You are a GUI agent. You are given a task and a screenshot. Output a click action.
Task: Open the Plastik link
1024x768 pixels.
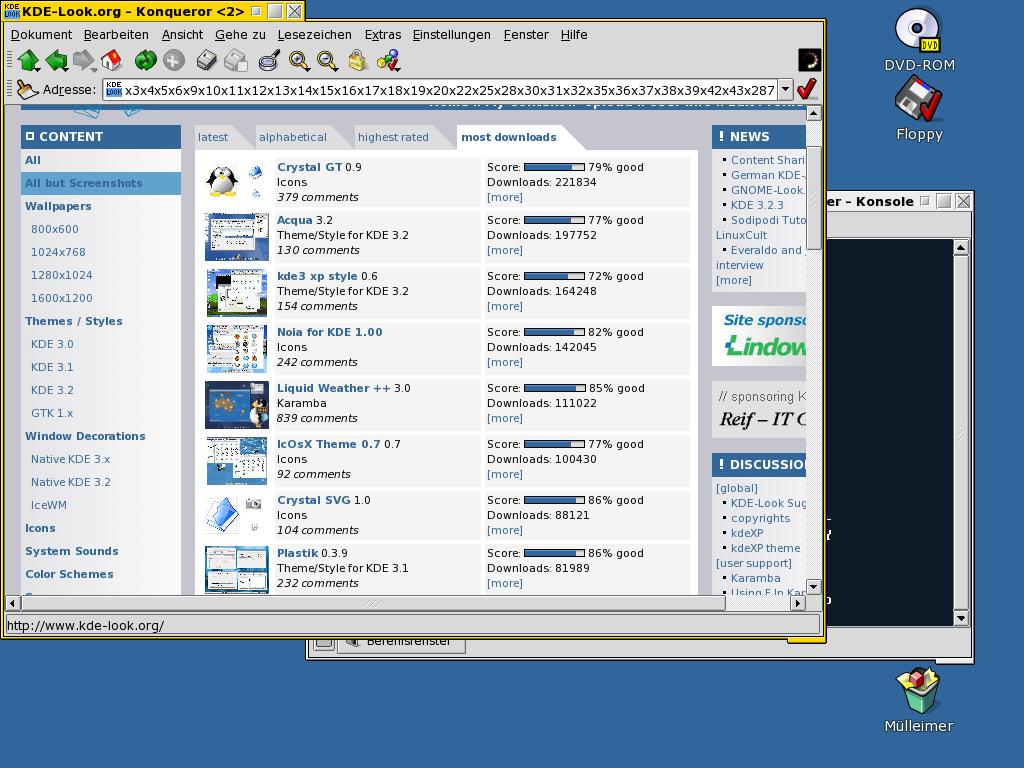pyautogui.click(x=297, y=553)
